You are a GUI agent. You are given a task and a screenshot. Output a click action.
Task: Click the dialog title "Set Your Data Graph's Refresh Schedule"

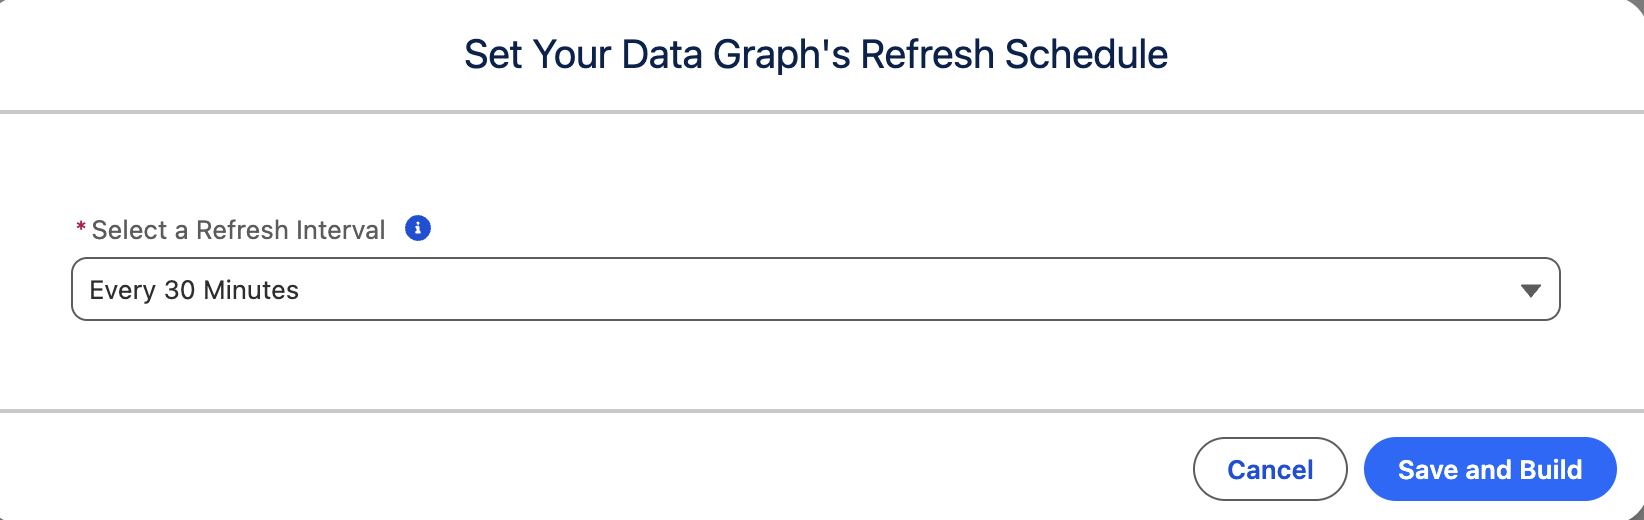pyautogui.click(x=816, y=54)
